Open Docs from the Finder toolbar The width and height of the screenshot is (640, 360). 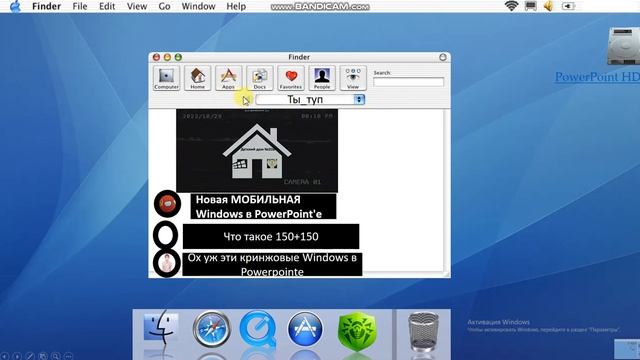(260, 78)
